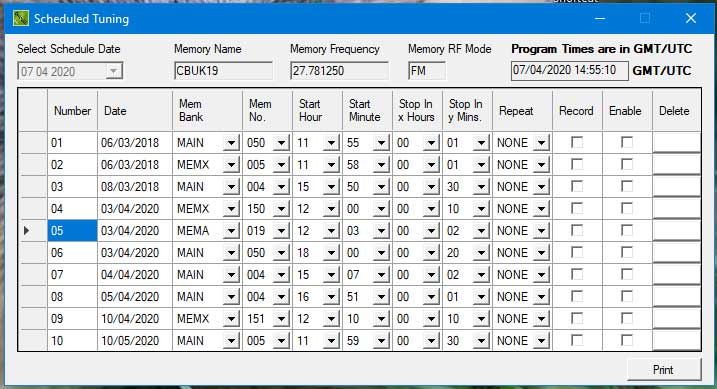Click the Number column header

[x=72, y=111]
